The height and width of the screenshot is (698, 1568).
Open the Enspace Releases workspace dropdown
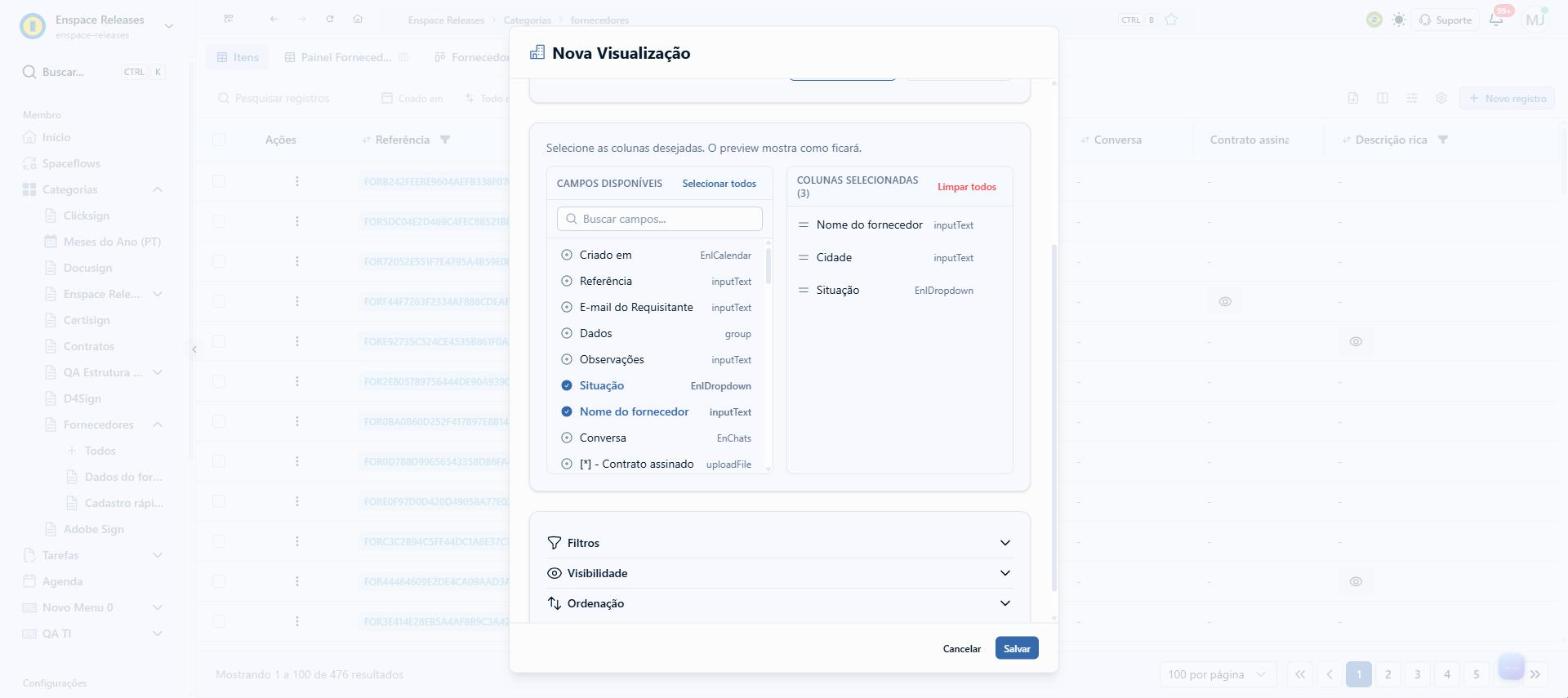point(168,26)
